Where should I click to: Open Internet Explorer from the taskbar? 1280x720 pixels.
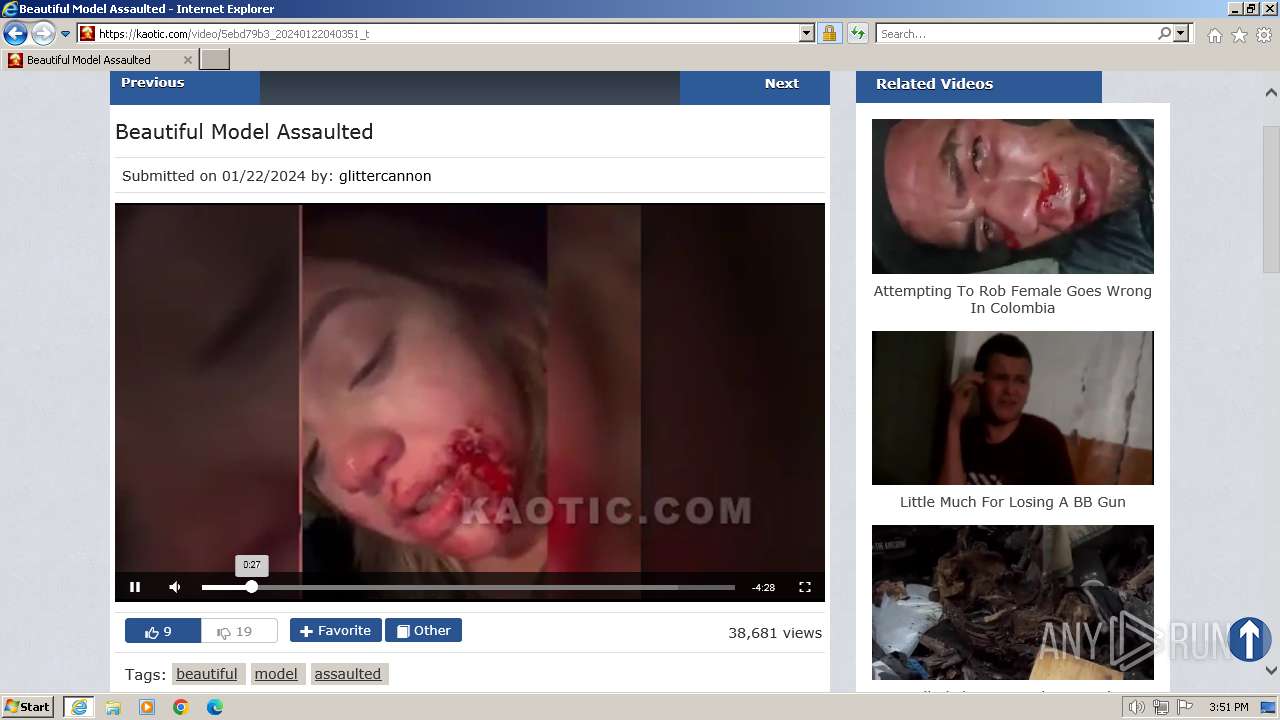(x=79, y=707)
